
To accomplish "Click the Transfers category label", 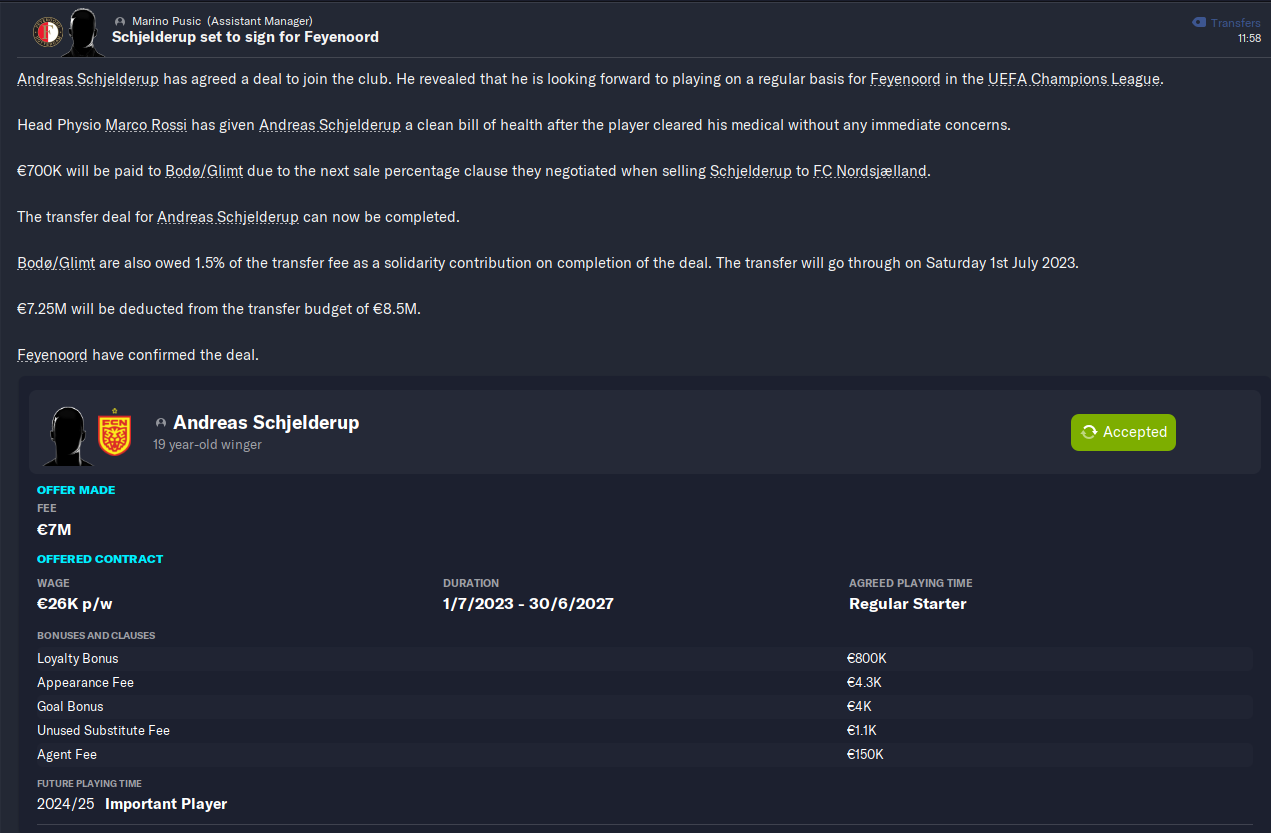I will pyautogui.click(x=1236, y=23).
